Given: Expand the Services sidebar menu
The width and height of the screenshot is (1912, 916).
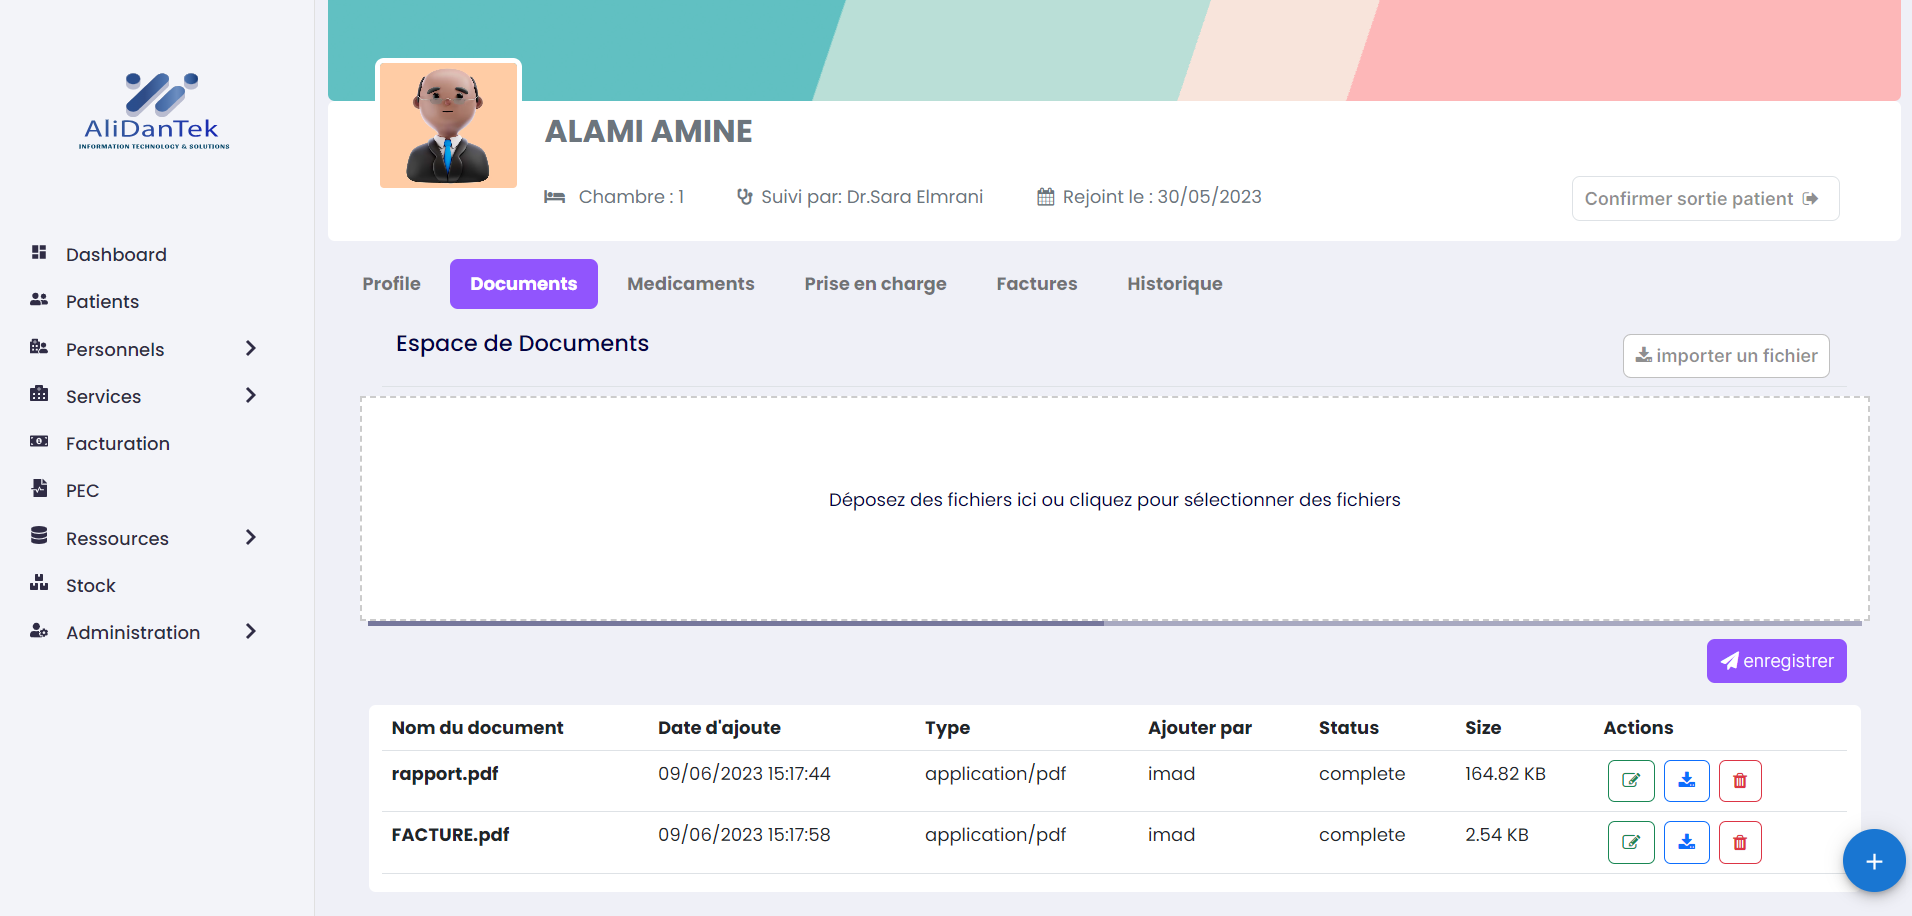Looking at the screenshot, I should pyautogui.click(x=250, y=396).
